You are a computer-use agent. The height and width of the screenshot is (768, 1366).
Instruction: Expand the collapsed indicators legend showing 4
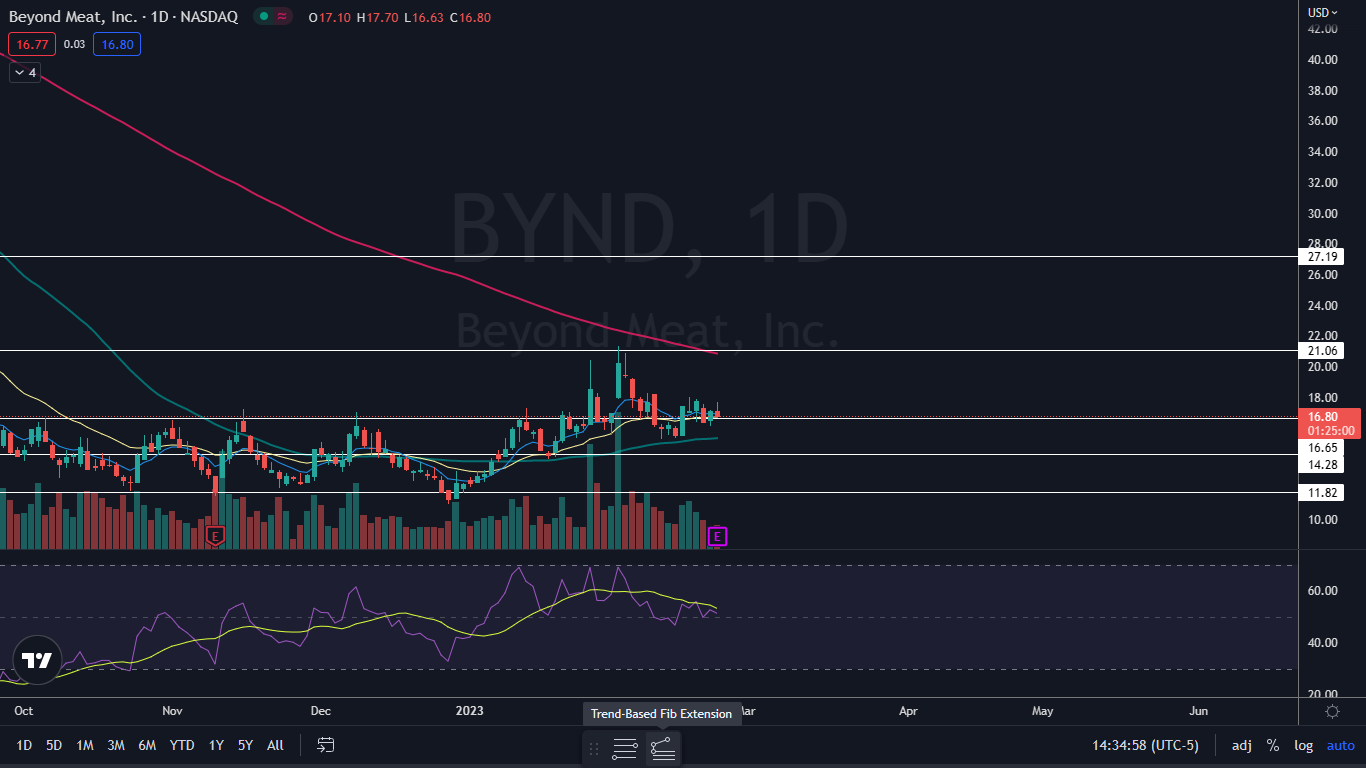pyautogui.click(x=25, y=72)
